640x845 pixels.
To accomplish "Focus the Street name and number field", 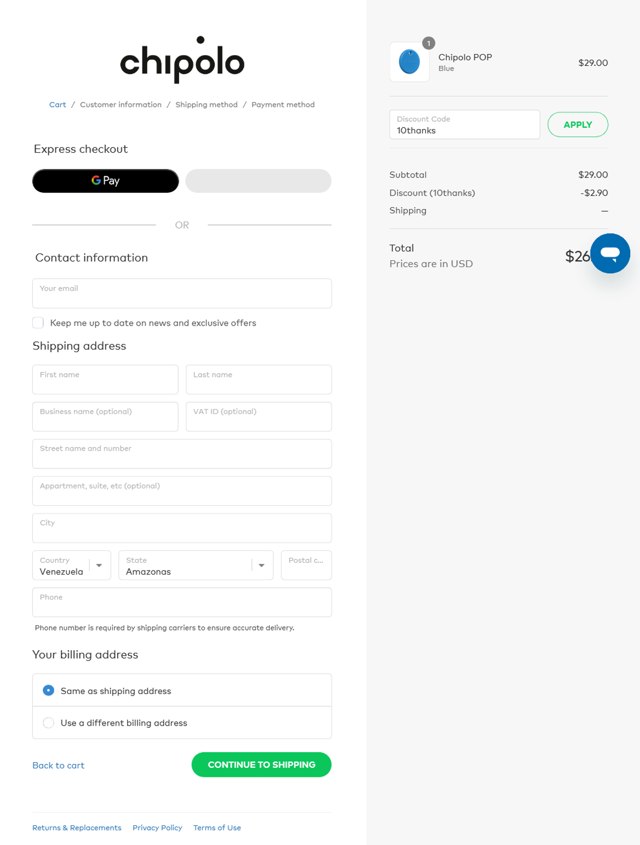I will pos(182,454).
